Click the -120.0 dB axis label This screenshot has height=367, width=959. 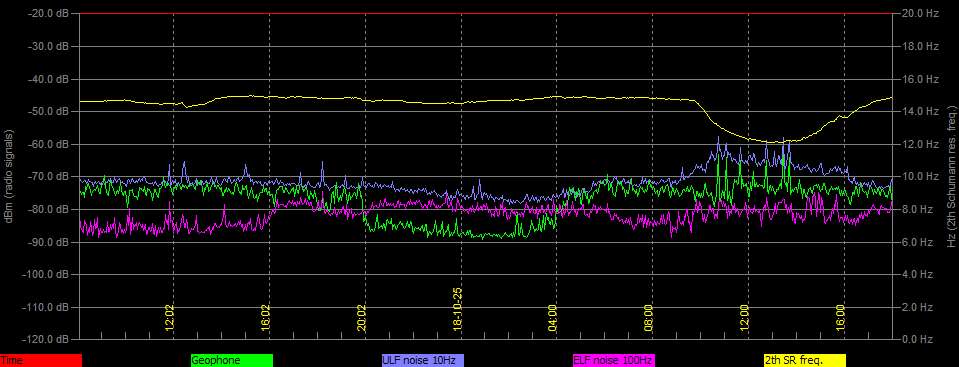[x=46, y=339]
